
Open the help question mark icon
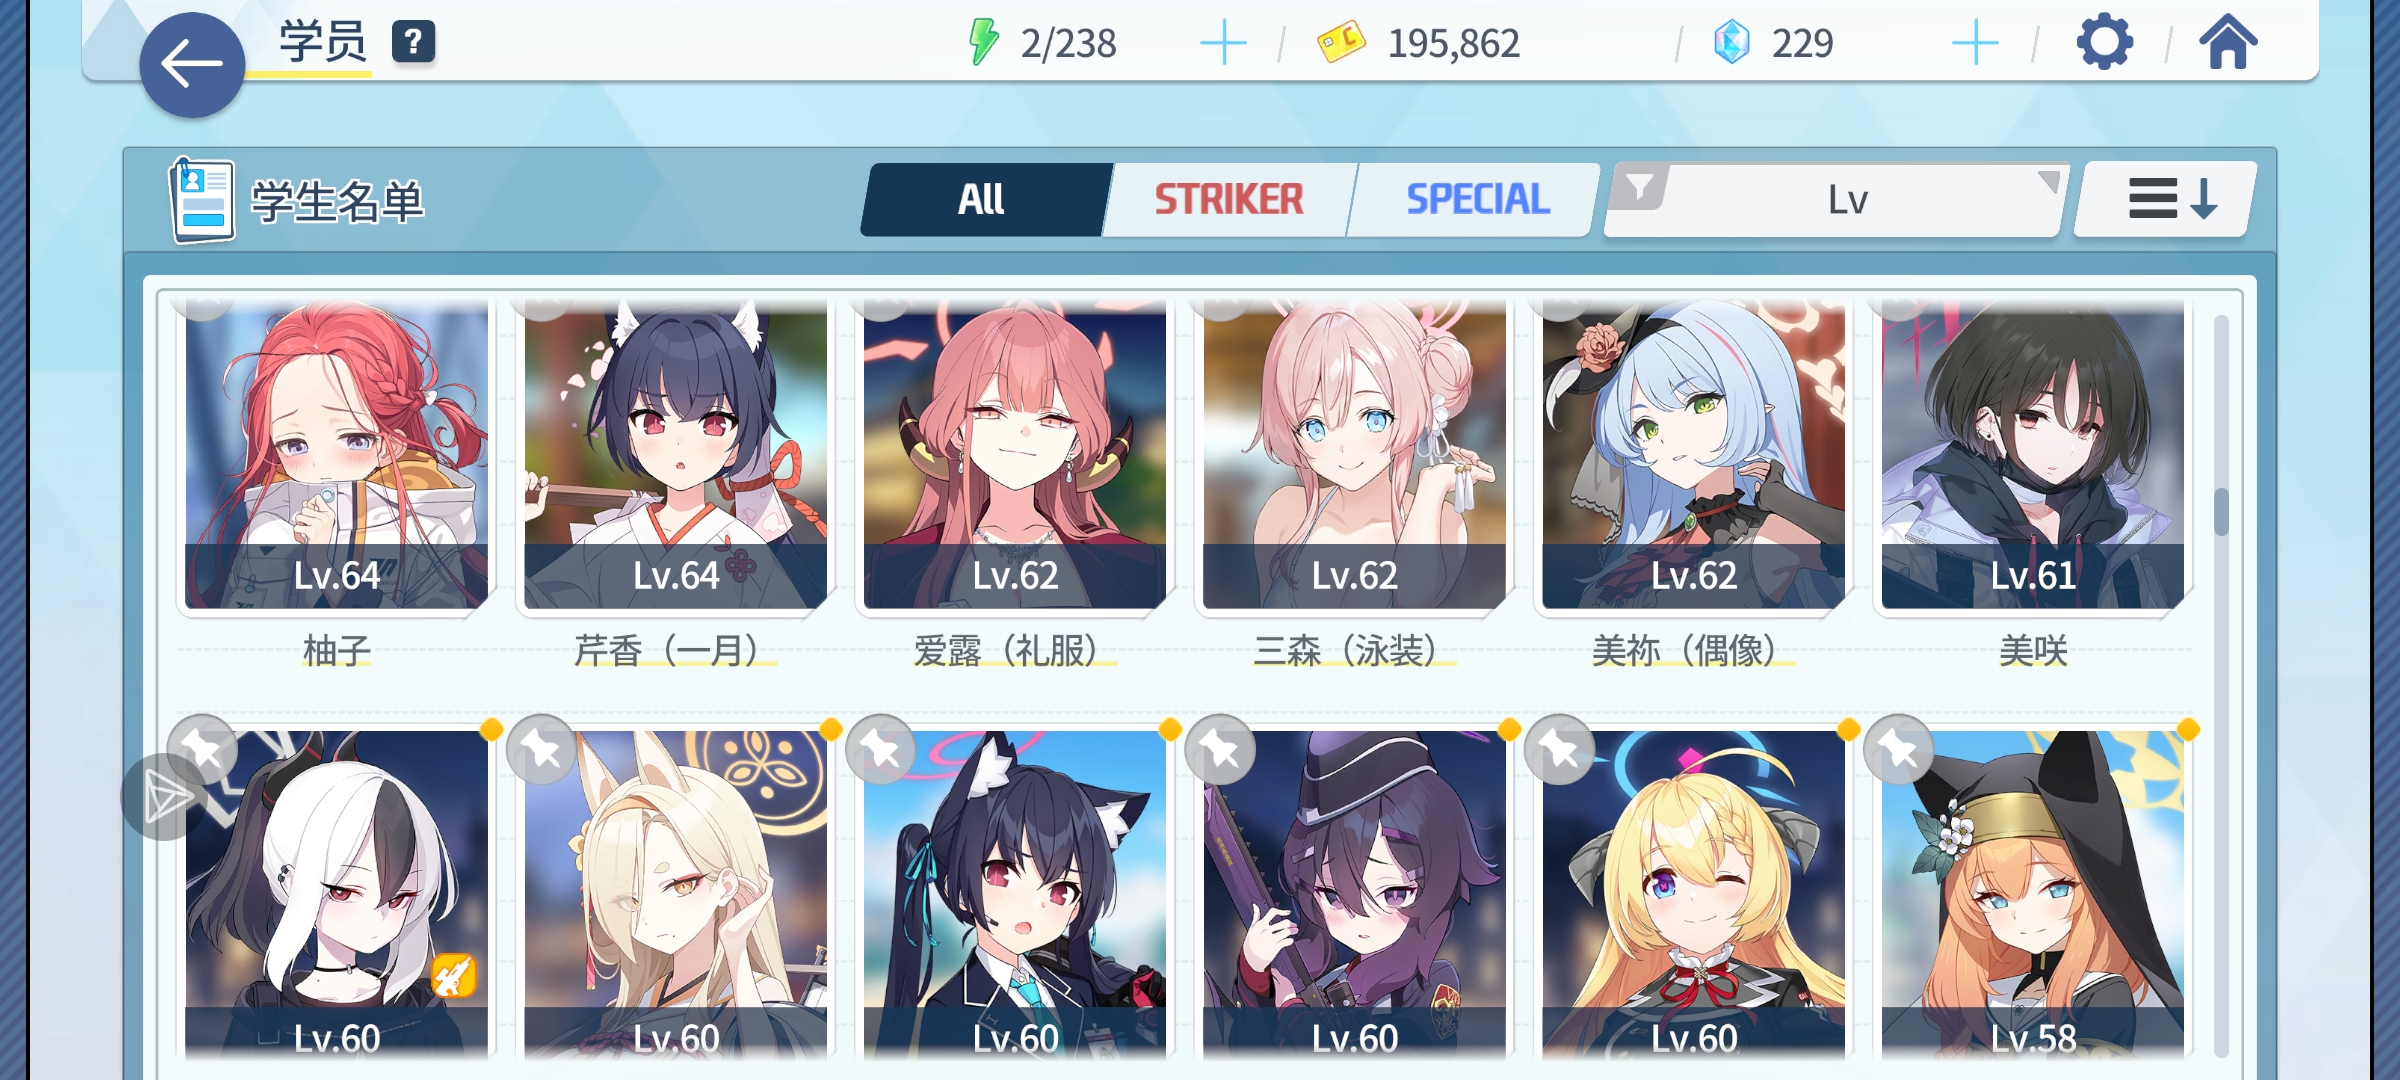(413, 42)
